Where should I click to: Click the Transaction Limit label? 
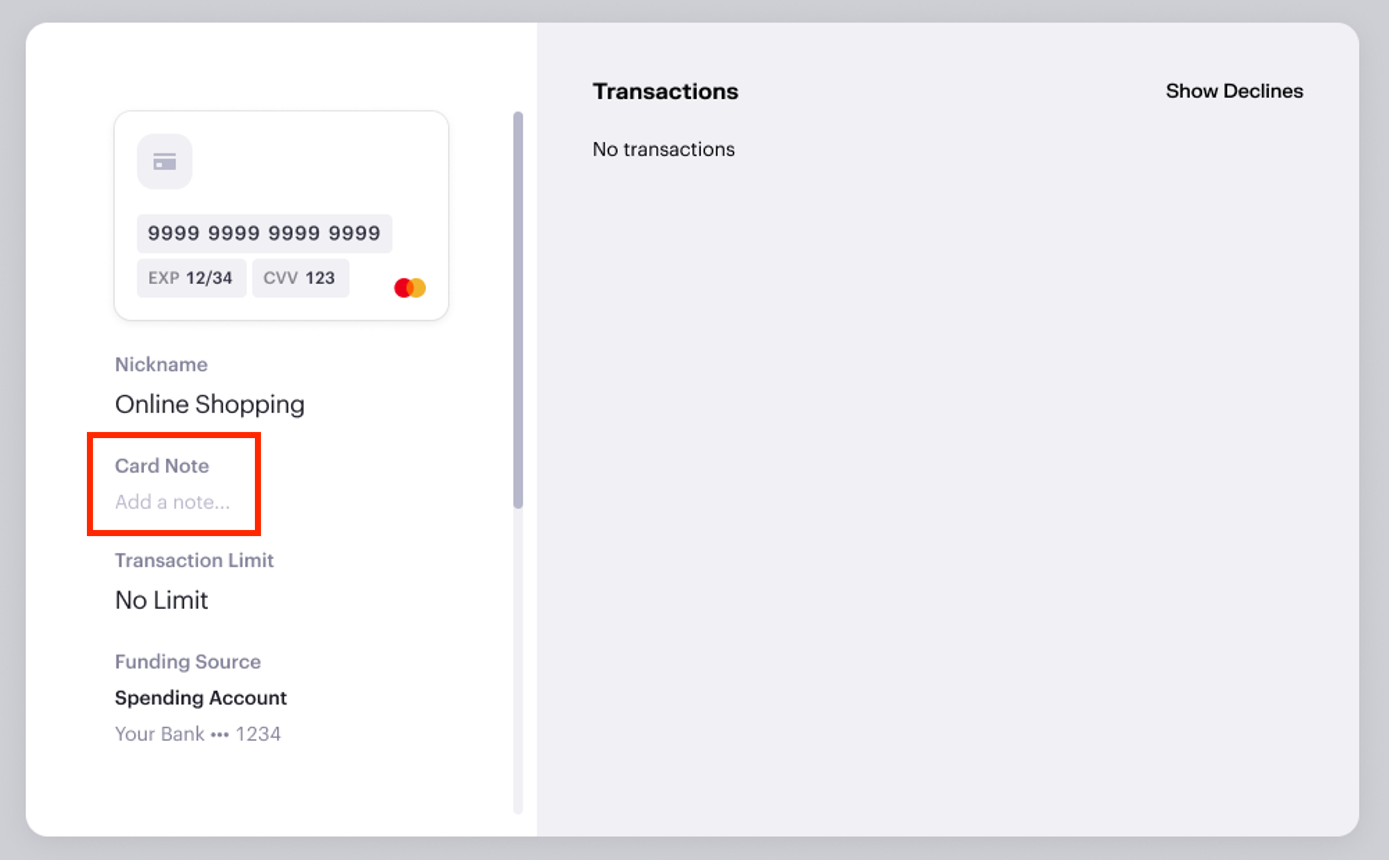click(194, 560)
